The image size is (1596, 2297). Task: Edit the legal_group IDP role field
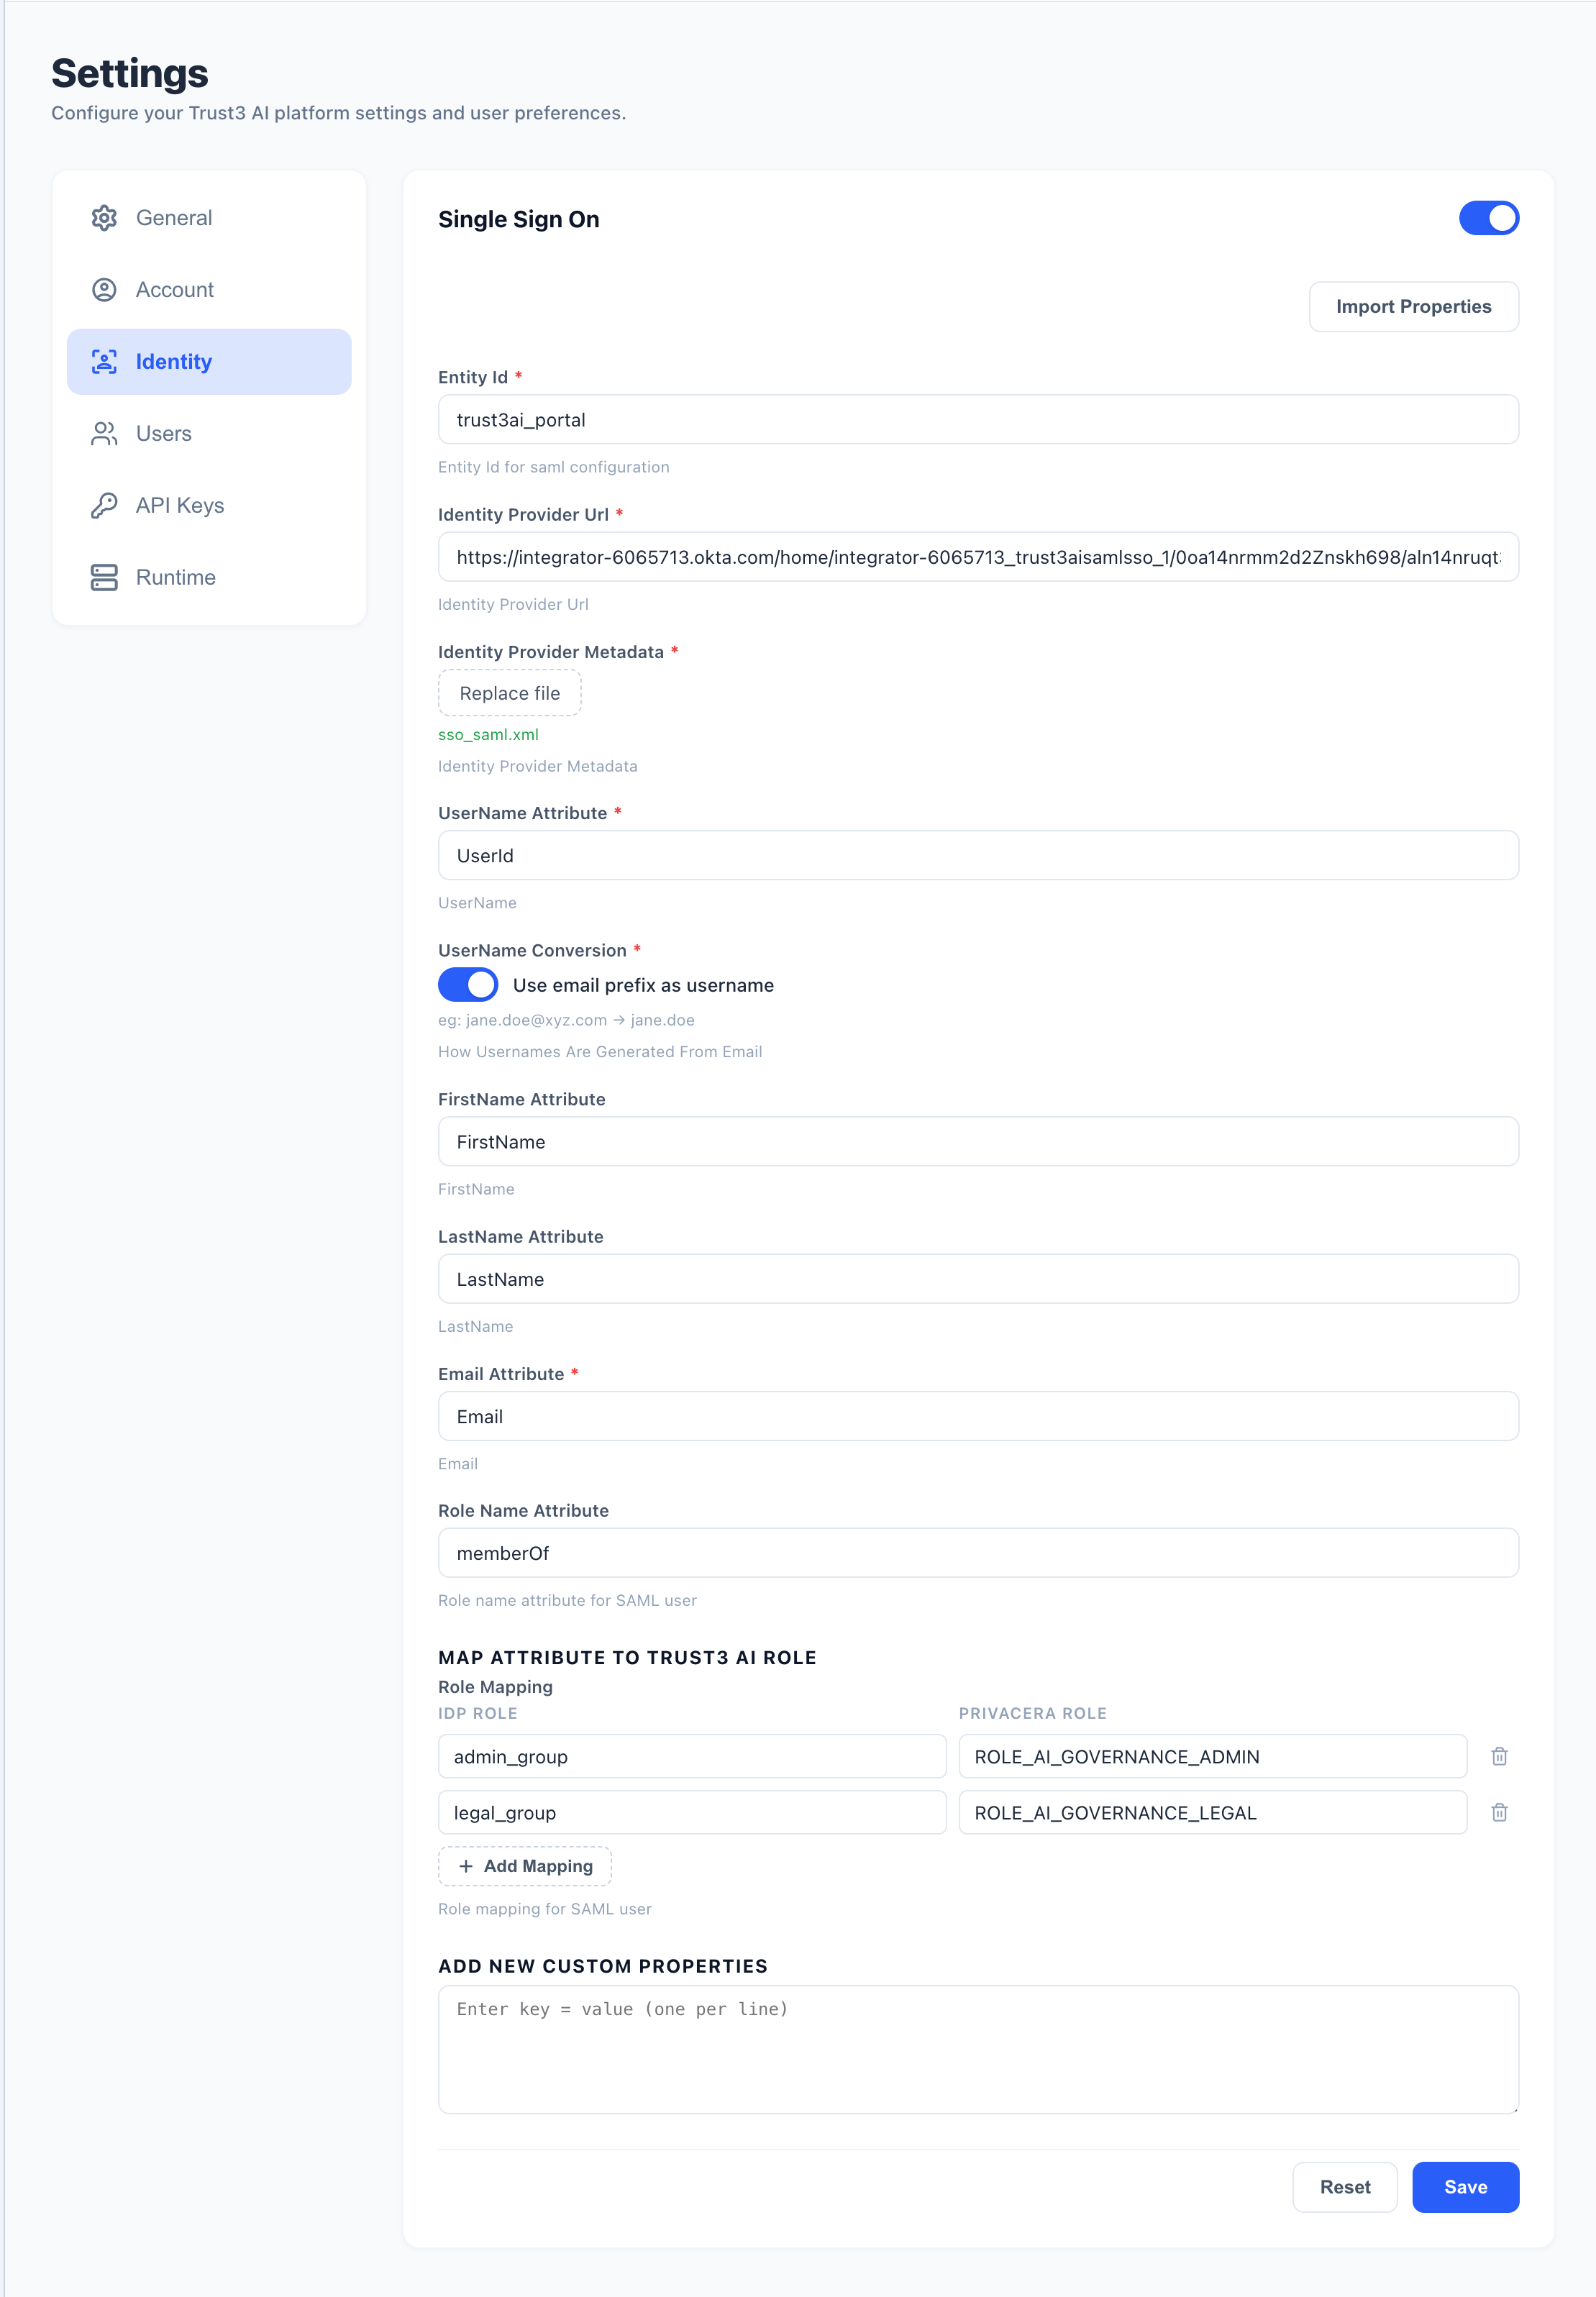click(692, 1813)
